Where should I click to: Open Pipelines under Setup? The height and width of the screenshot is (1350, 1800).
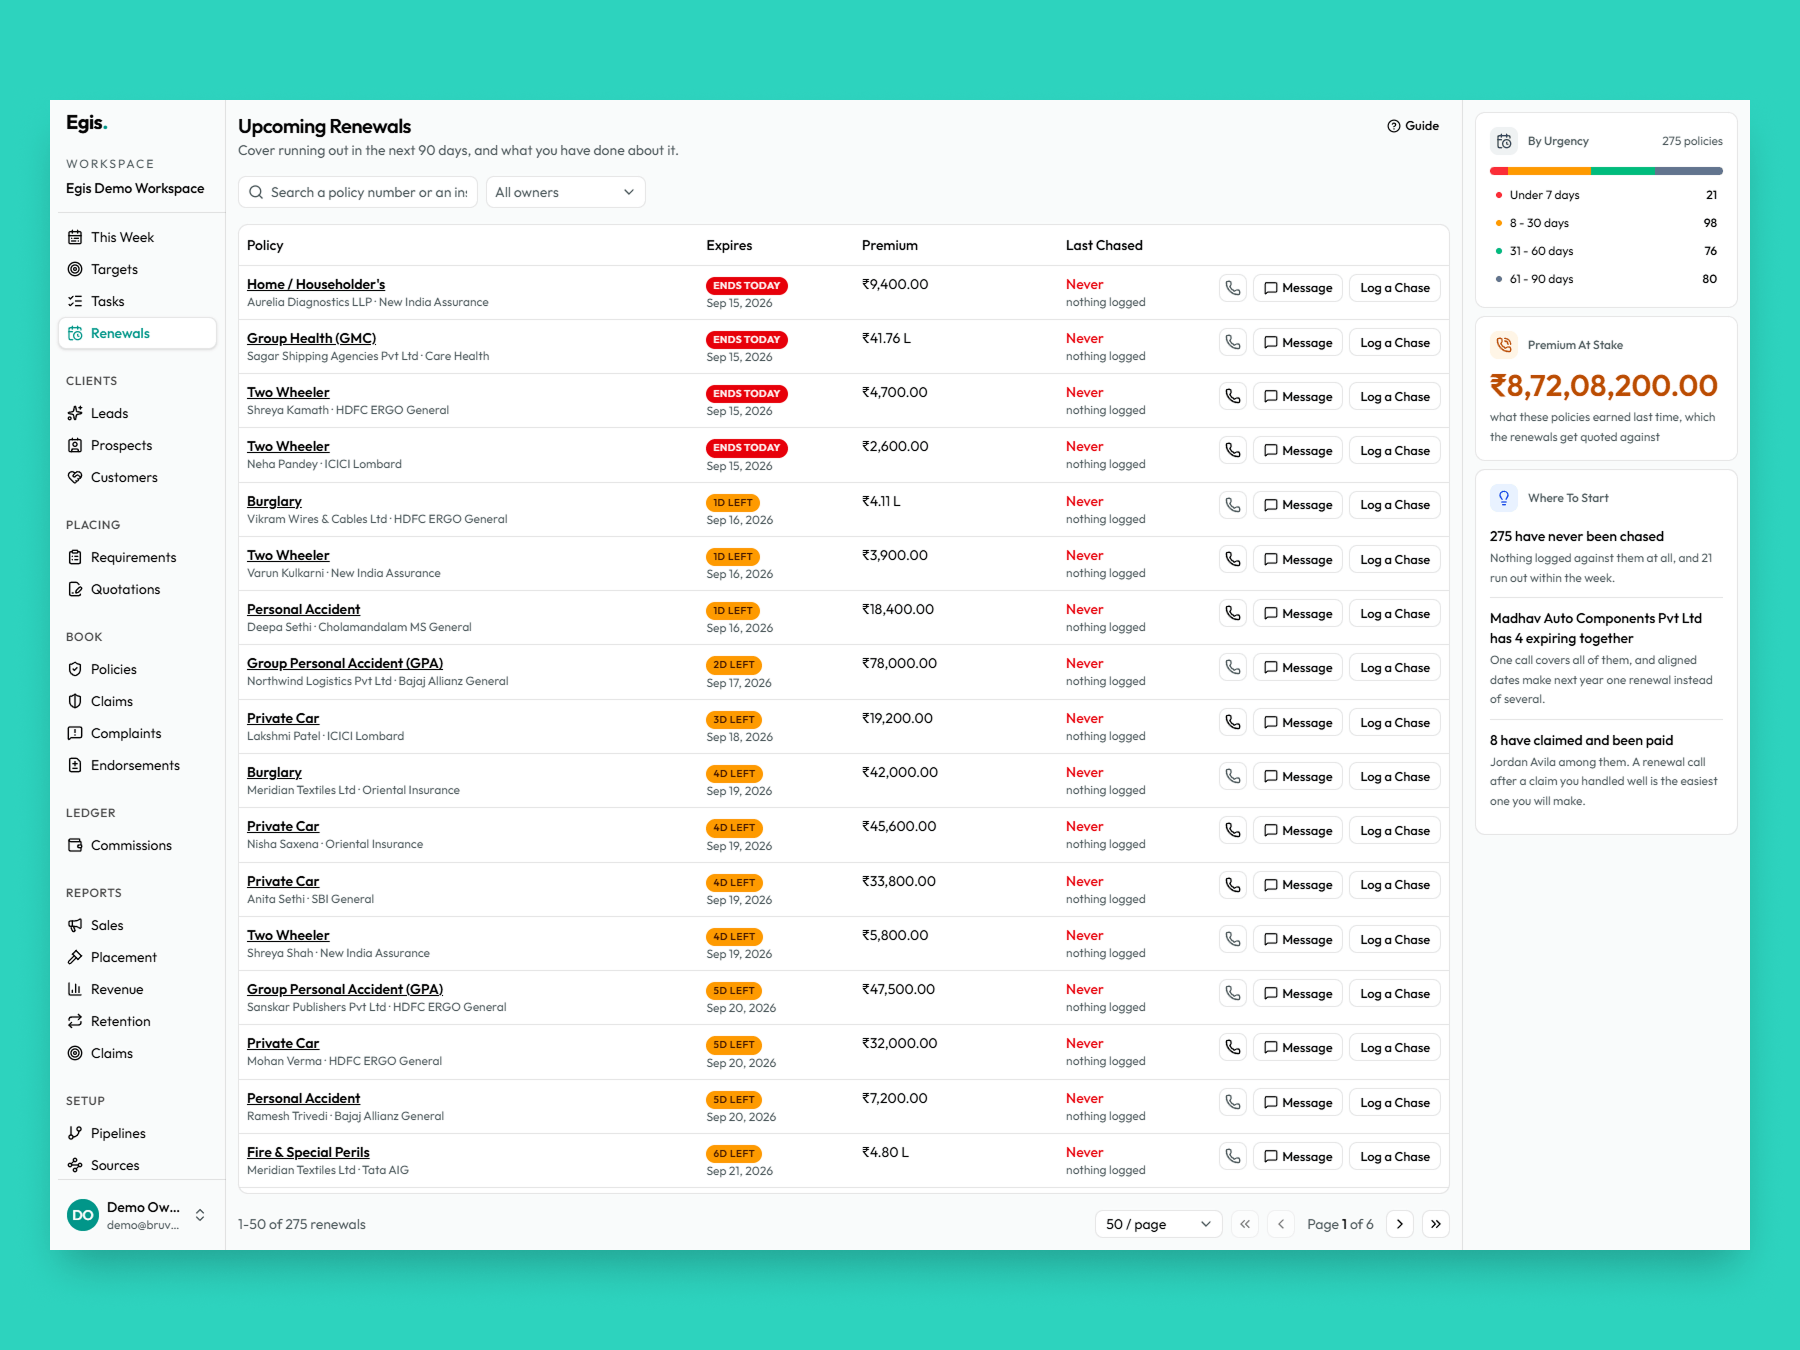138,1133
